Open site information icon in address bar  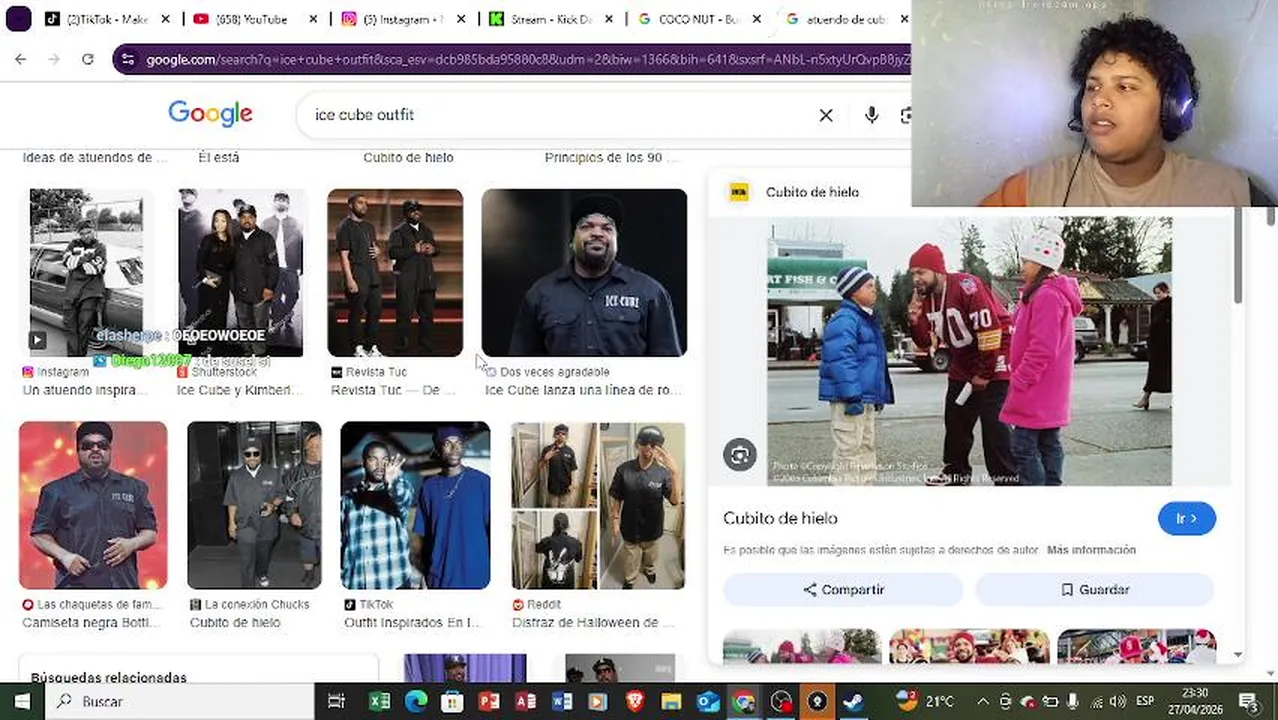pyautogui.click(x=127, y=60)
